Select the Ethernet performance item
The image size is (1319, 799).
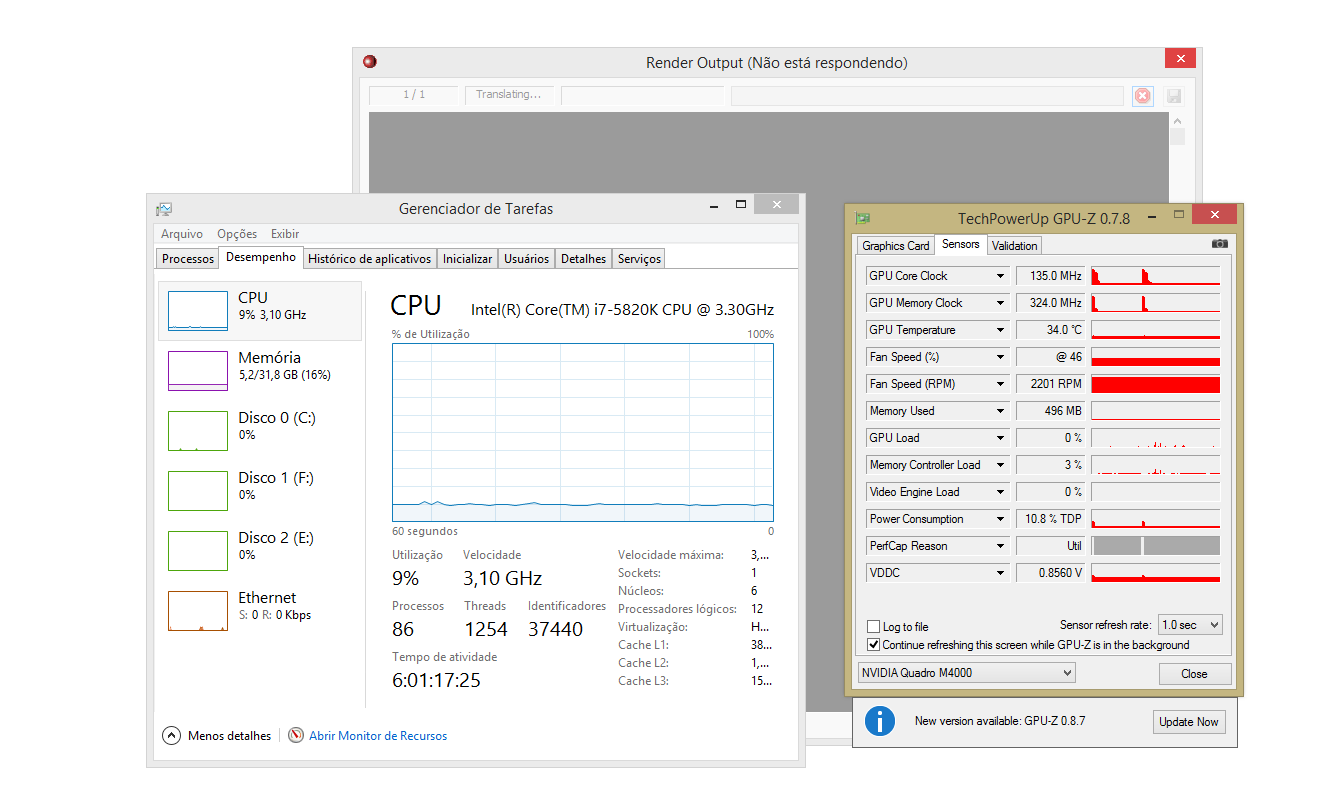[x=260, y=611]
